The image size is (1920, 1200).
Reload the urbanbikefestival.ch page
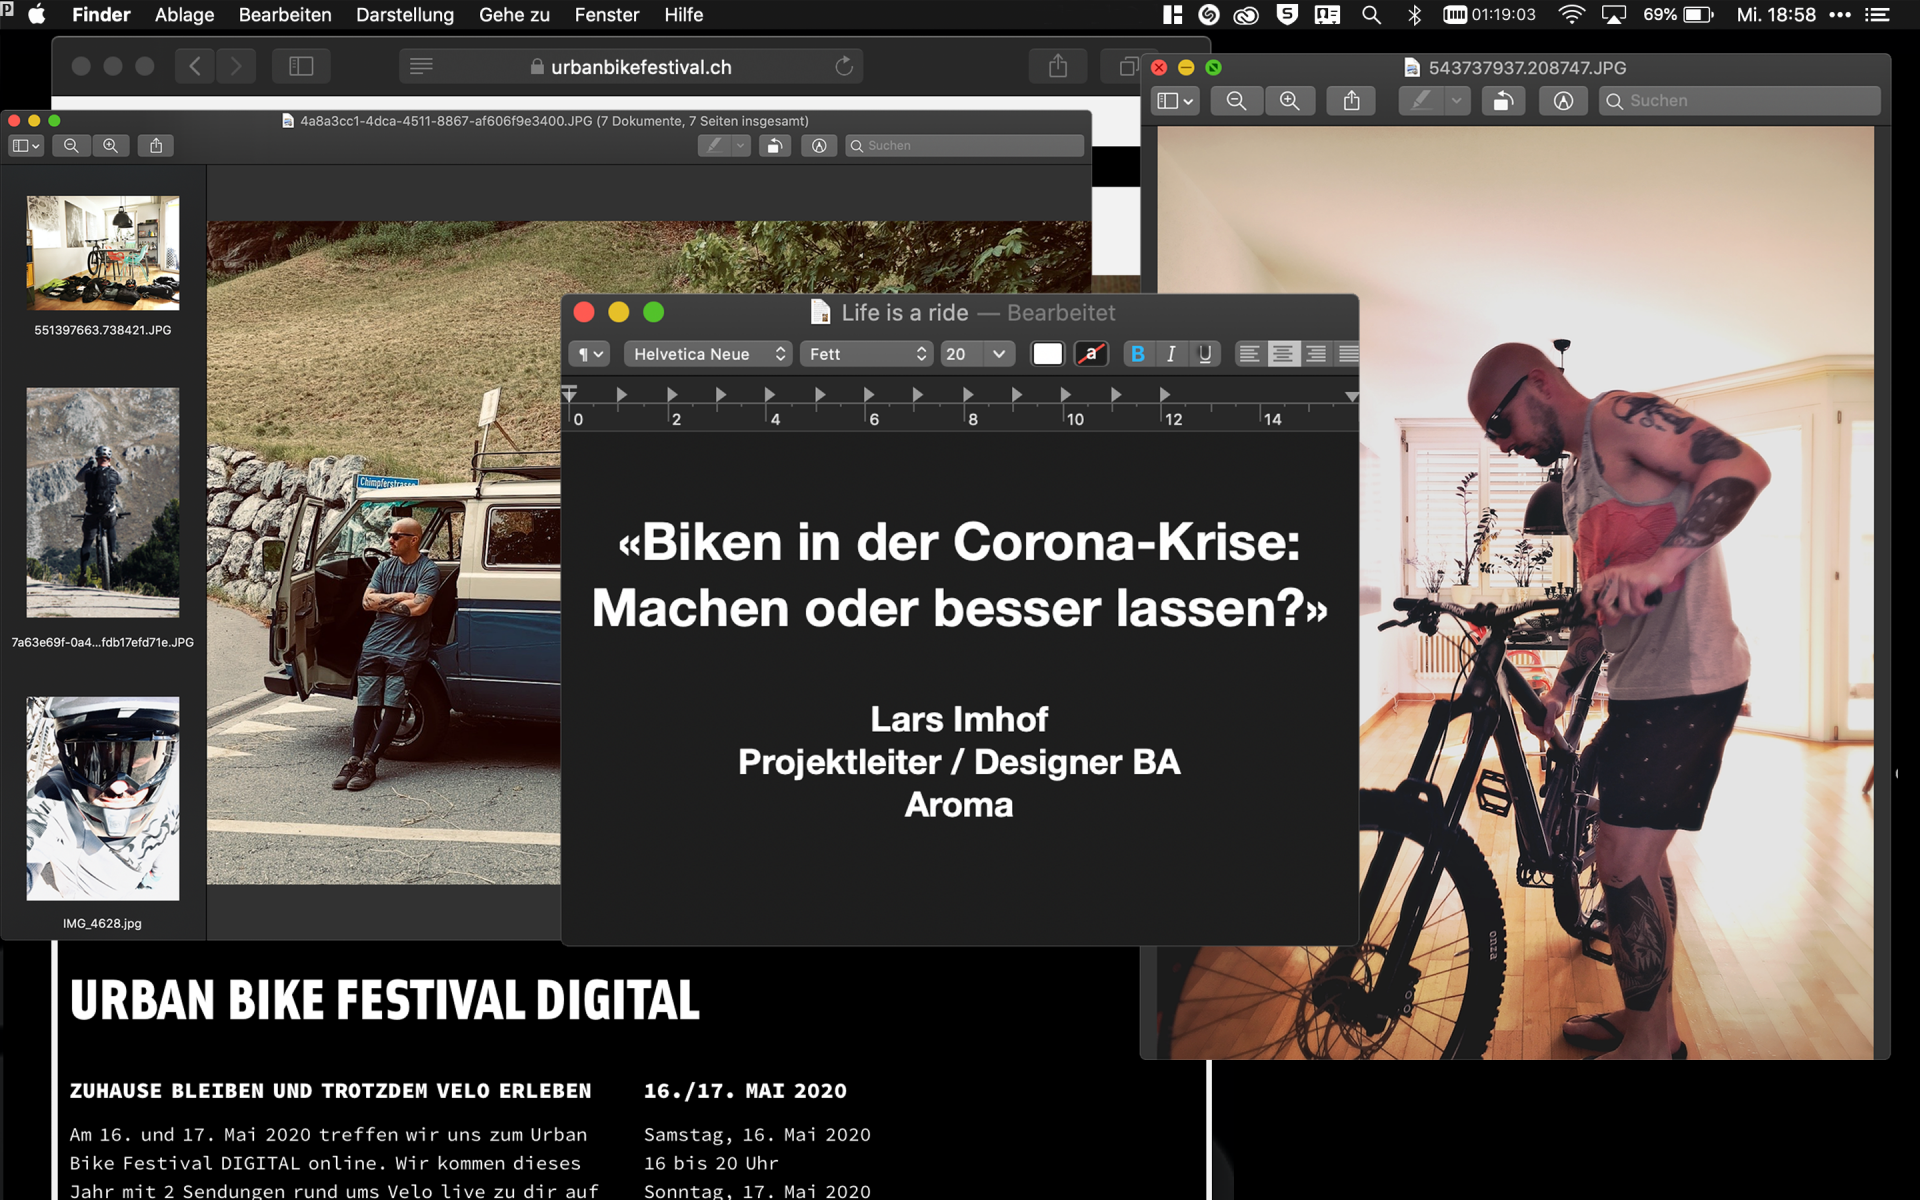(x=844, y=67)
